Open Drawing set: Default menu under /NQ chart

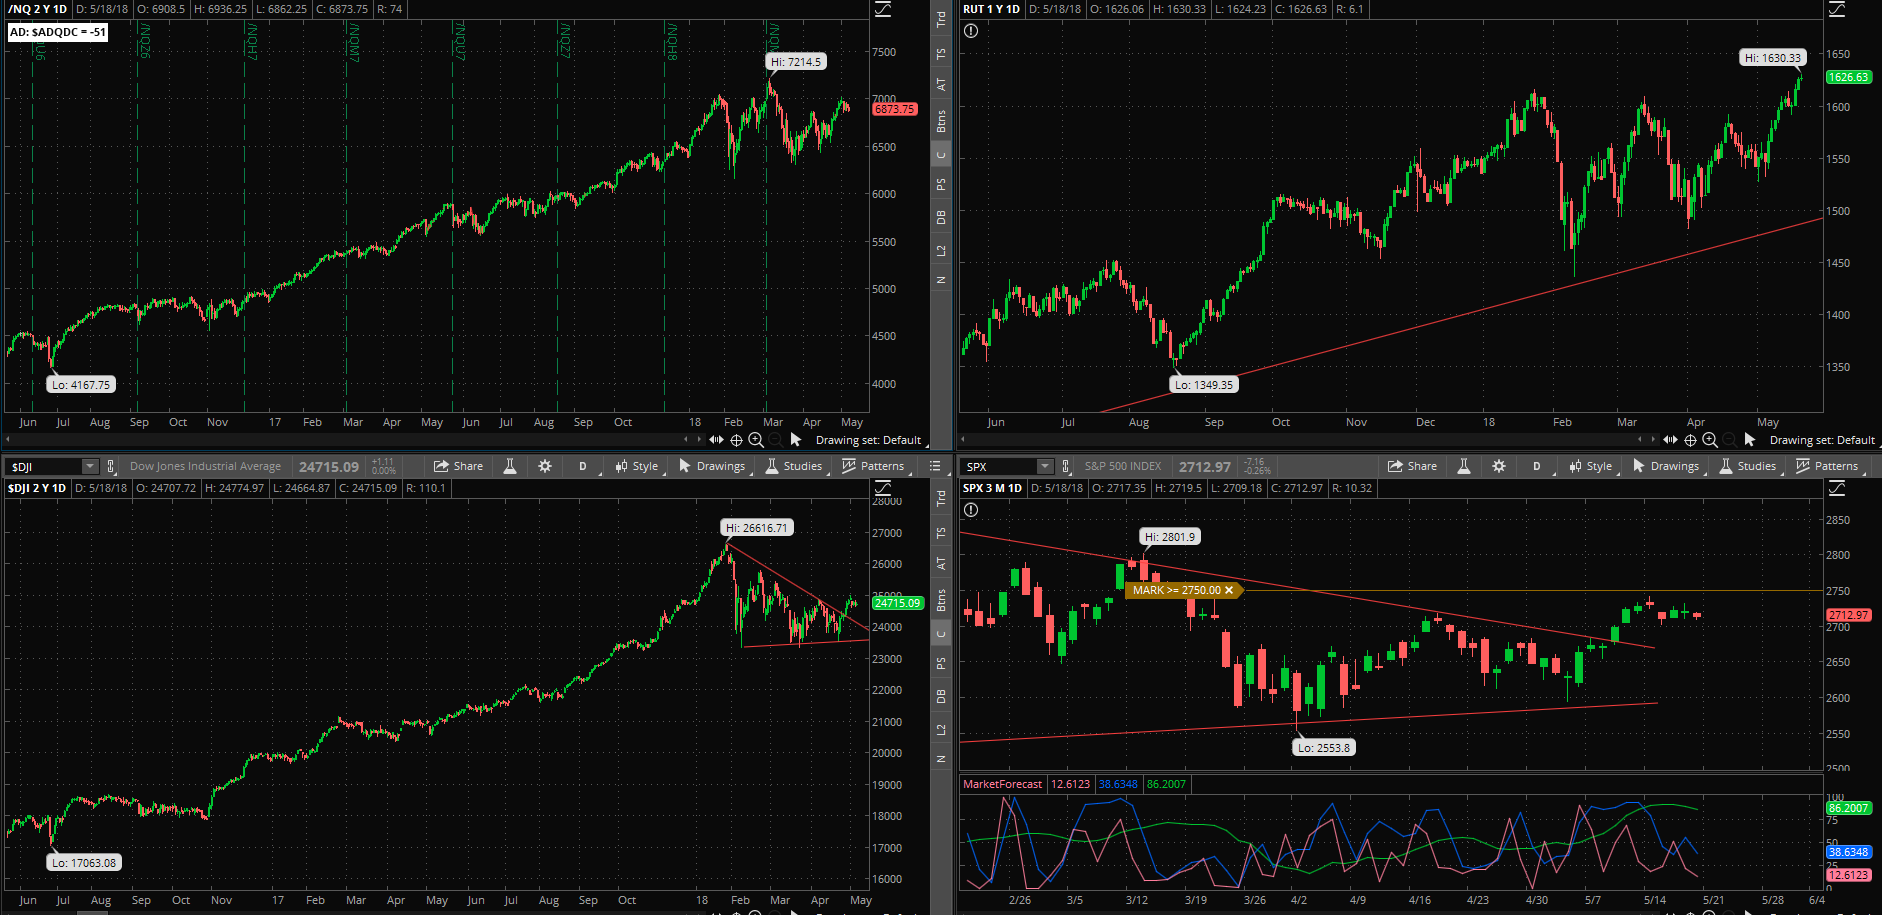(x=868, y=440)
